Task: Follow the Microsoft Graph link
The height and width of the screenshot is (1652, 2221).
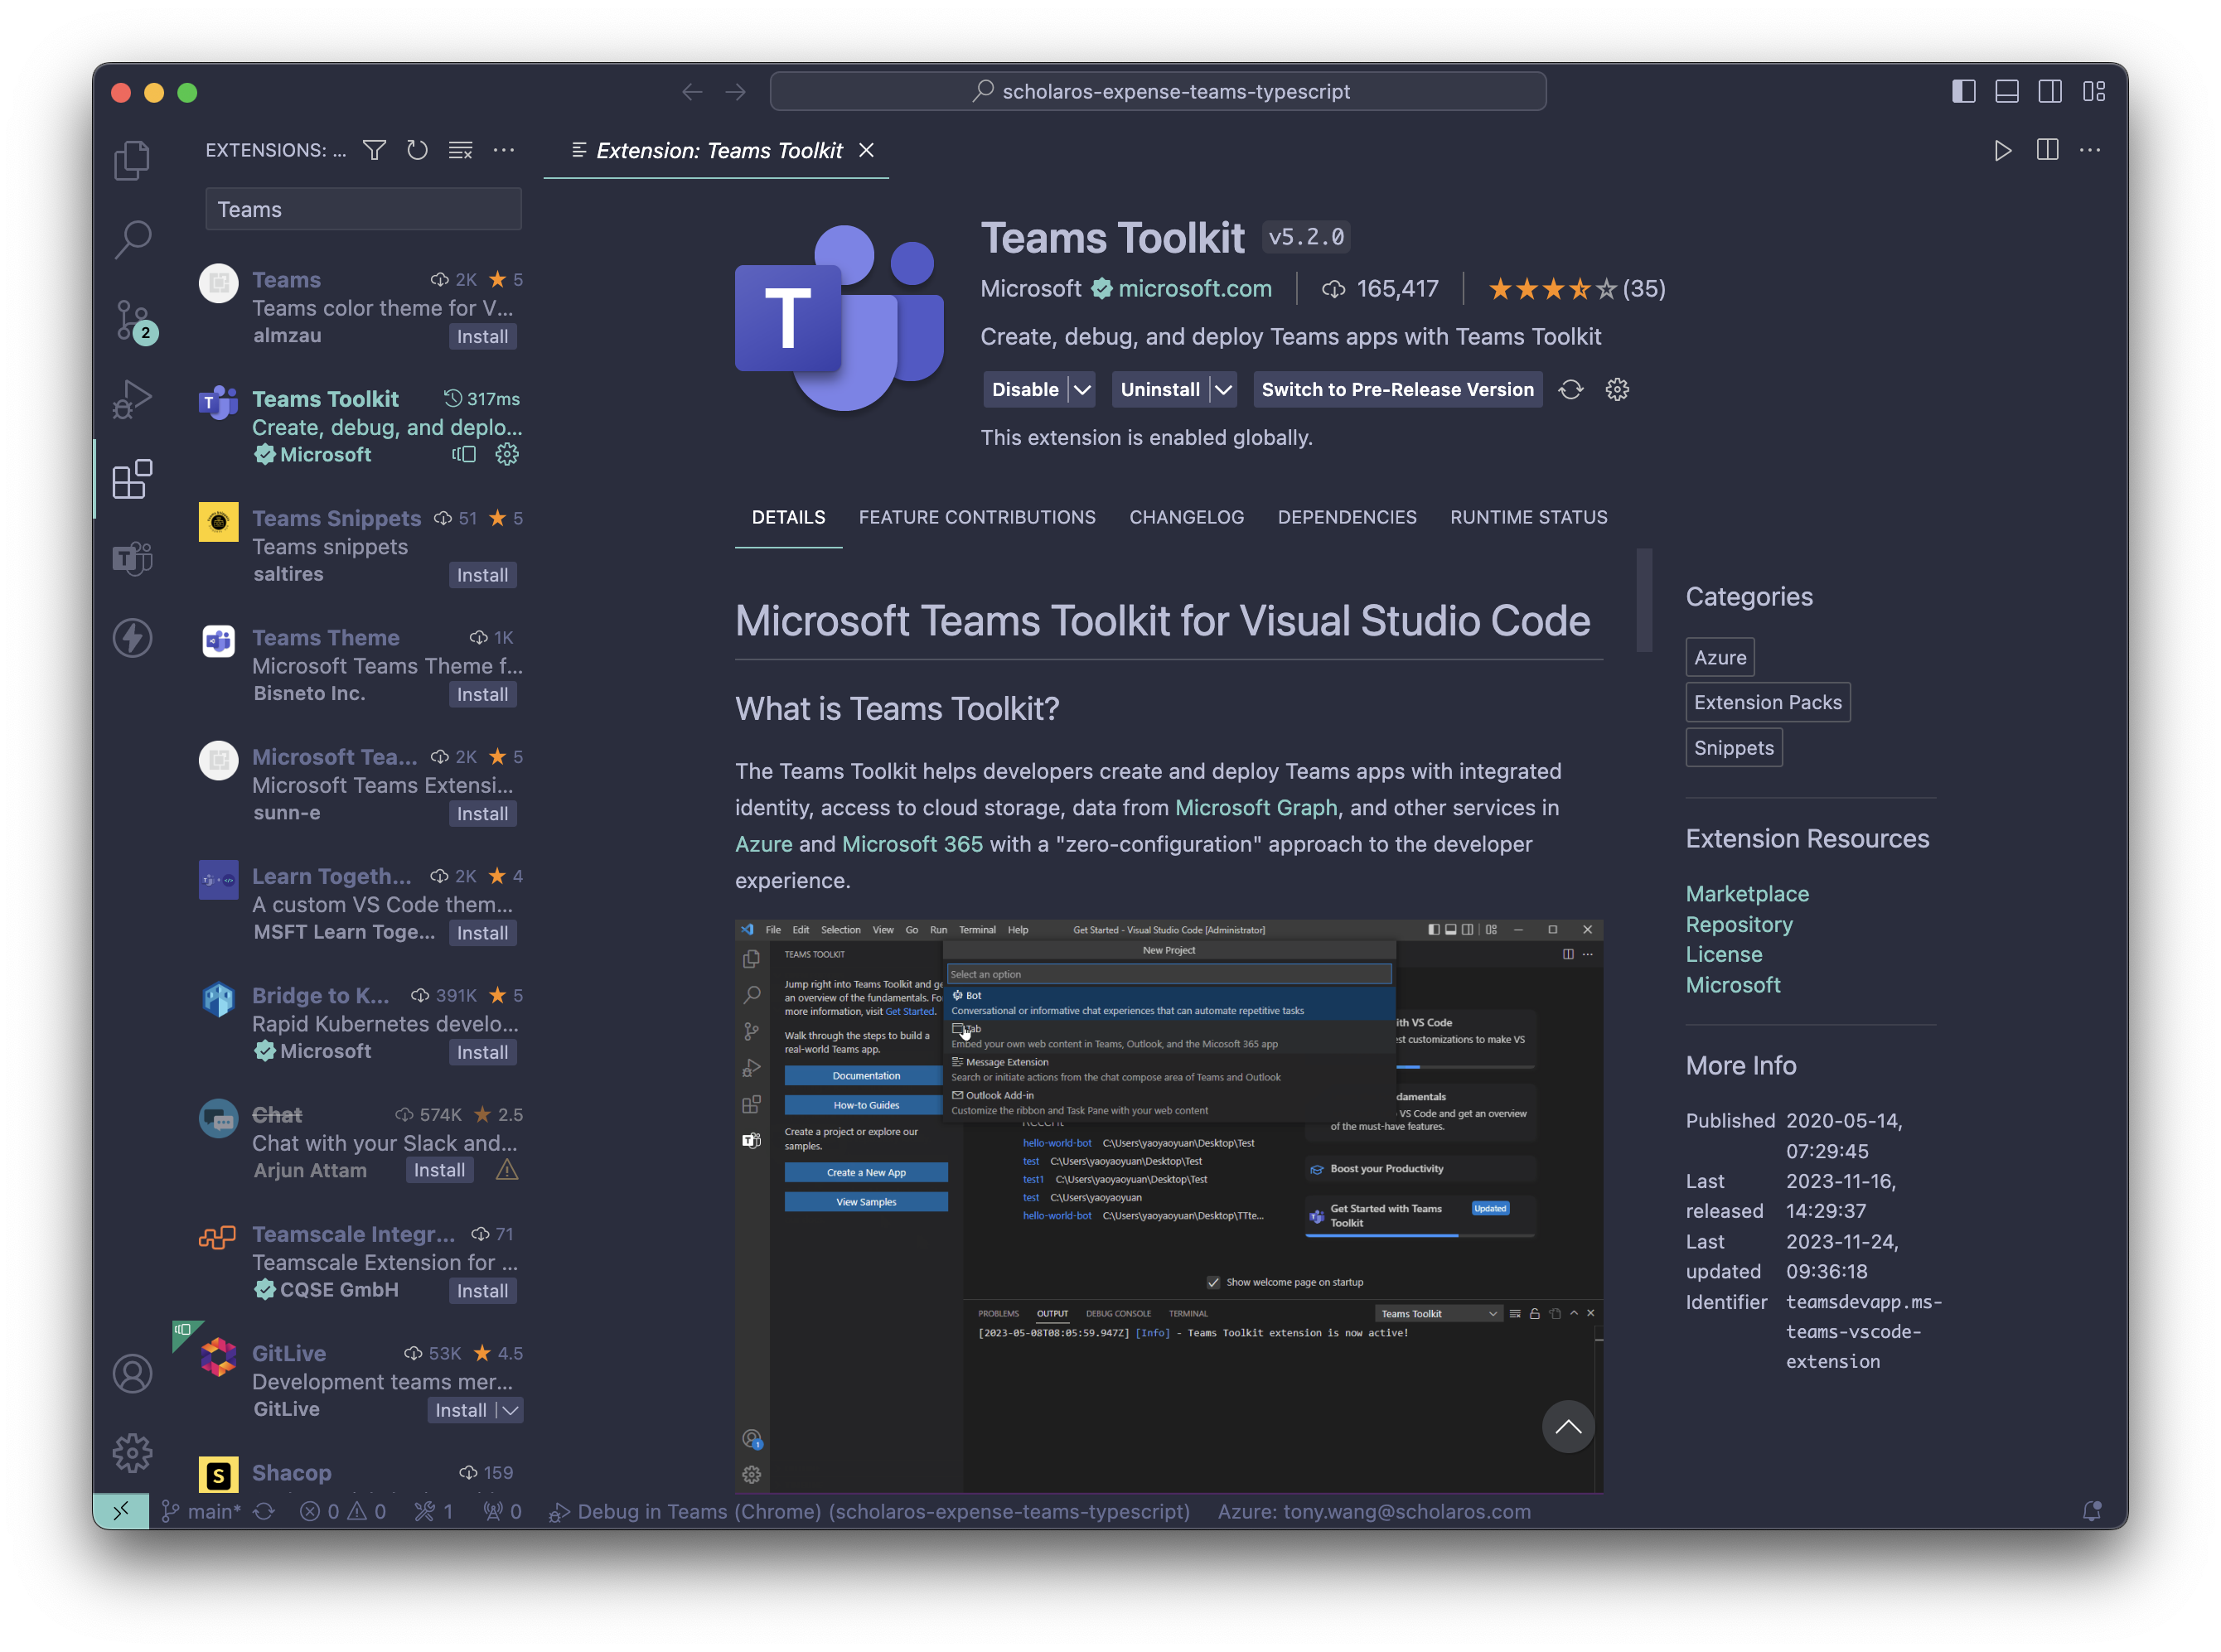Action: tap(1256, 807)
